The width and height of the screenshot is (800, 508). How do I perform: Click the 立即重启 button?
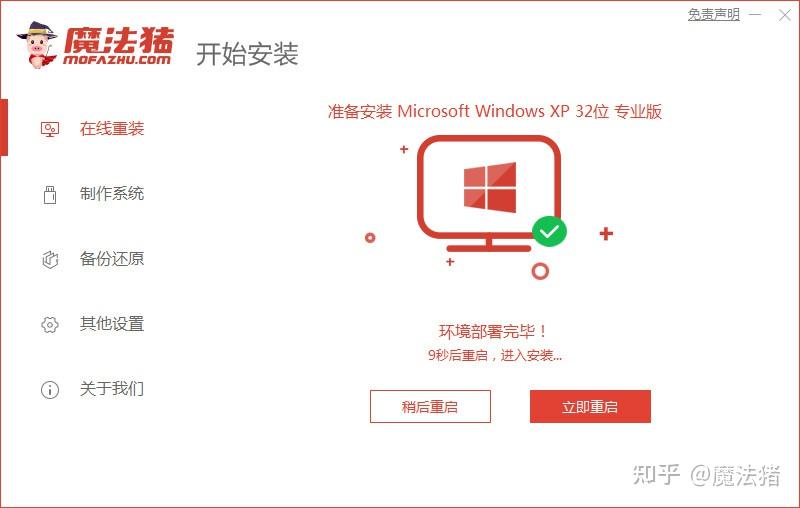590,407
